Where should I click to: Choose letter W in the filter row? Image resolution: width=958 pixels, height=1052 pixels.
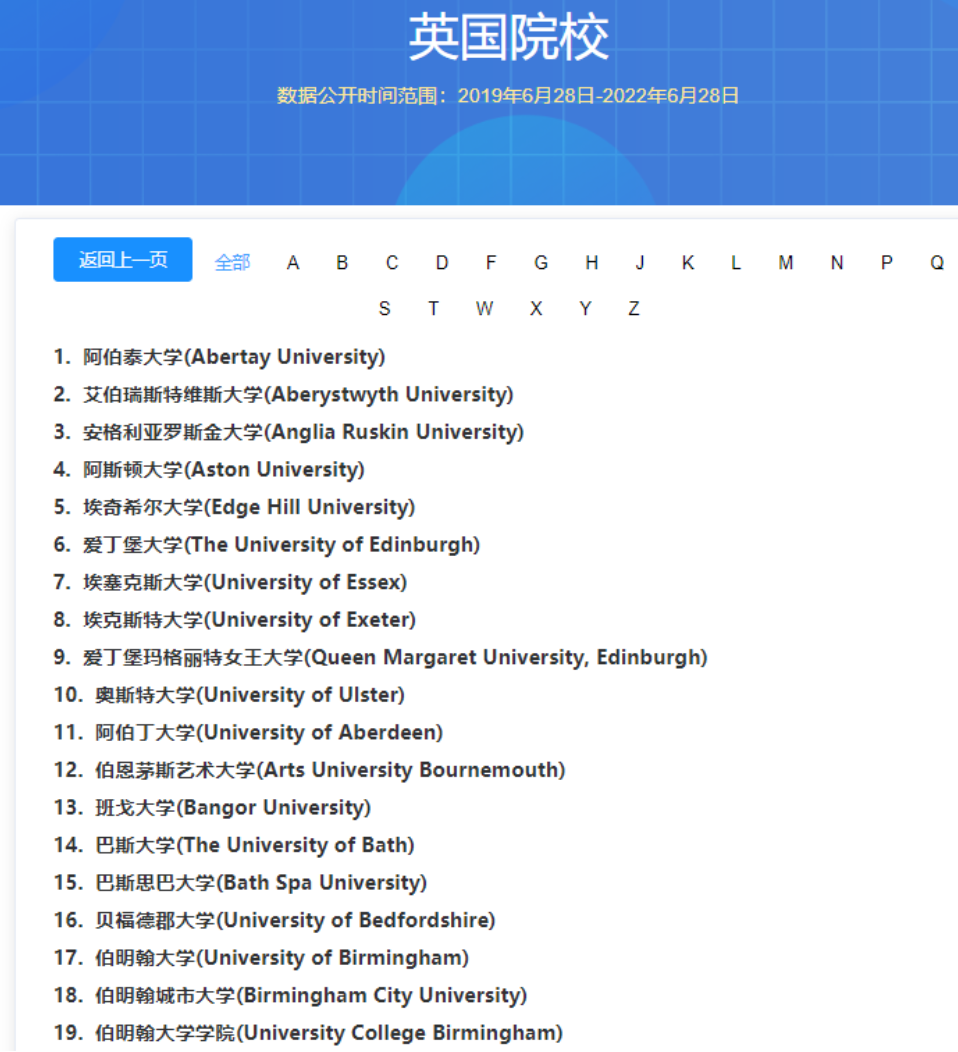pos(484,309)
